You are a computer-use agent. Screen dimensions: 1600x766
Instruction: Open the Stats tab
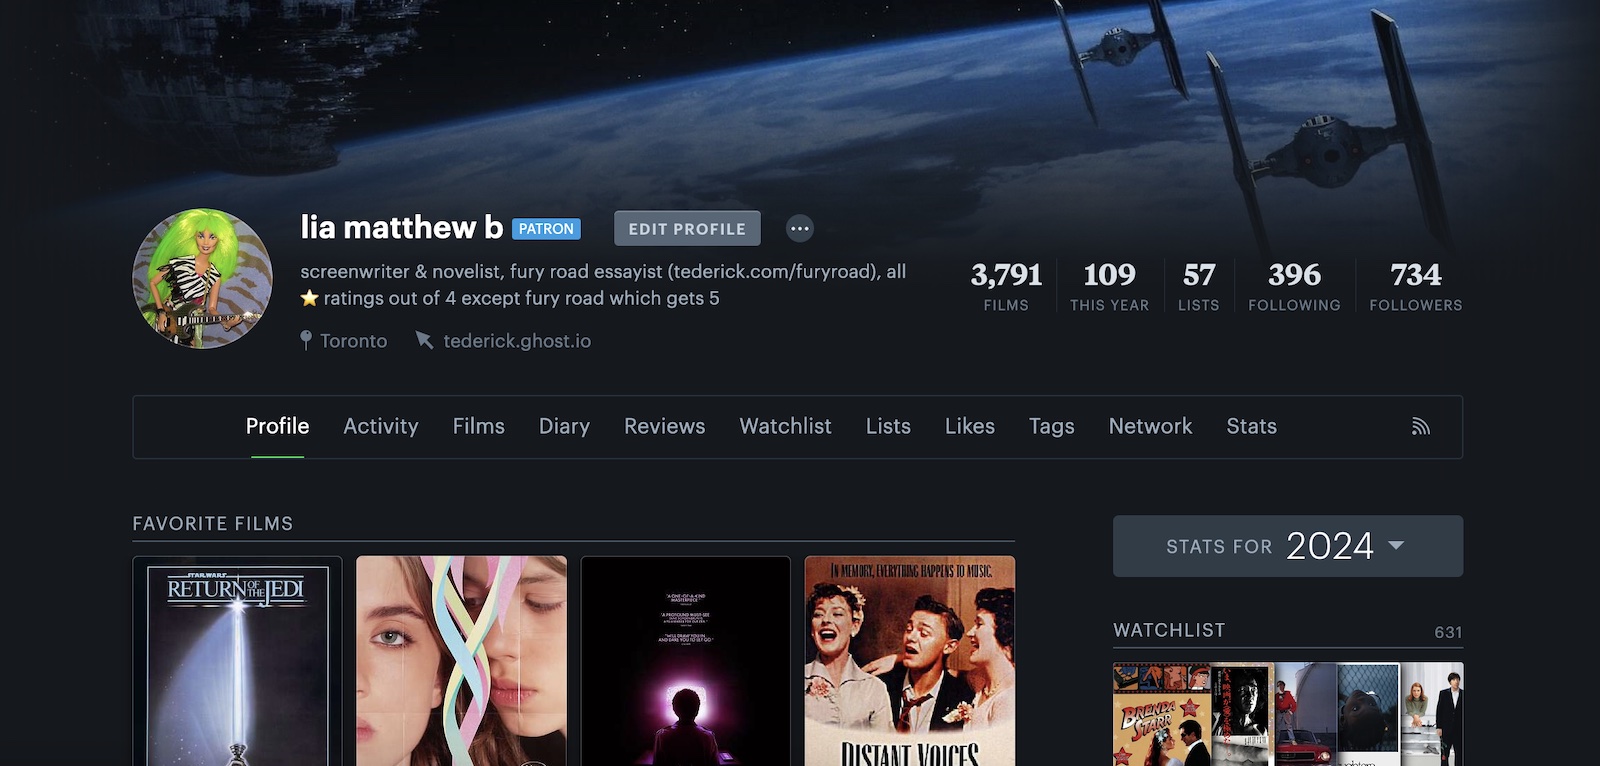click(x=1251, y=427)
